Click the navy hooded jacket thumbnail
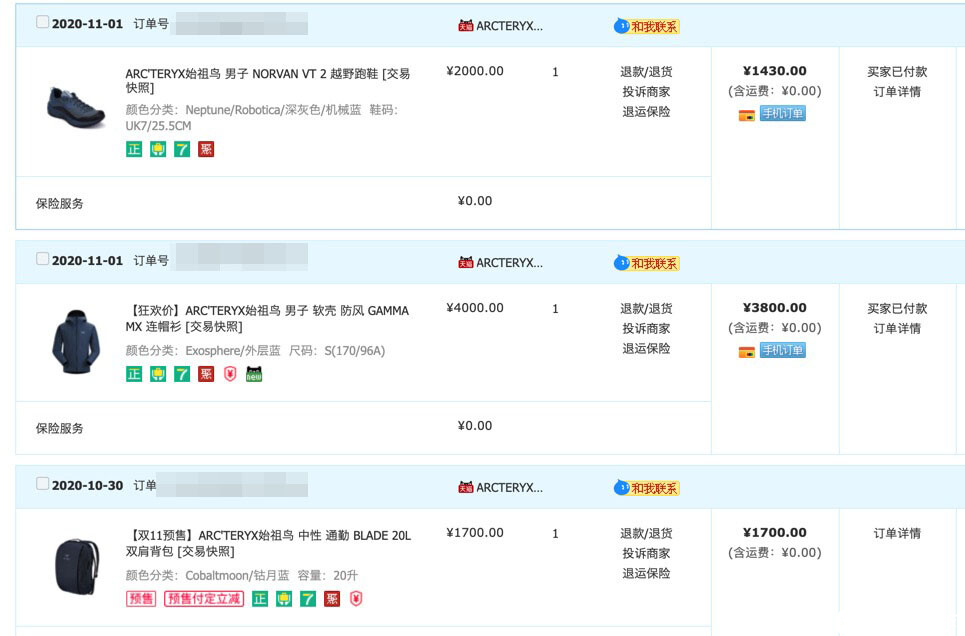 click(x=76, y=342)
